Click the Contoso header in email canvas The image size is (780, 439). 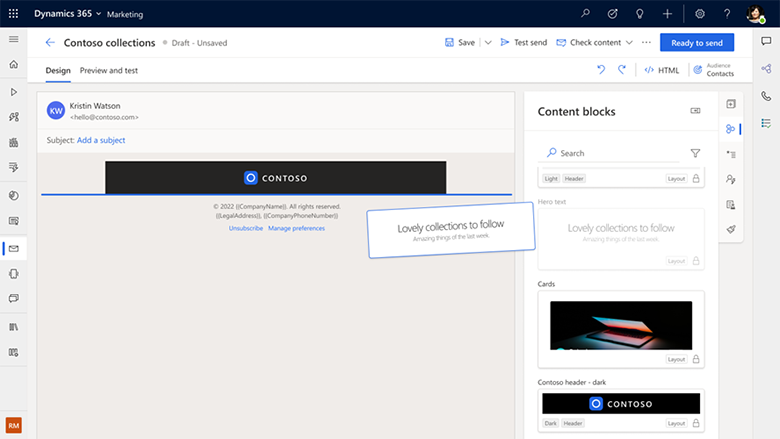click(x=276, y=177)
